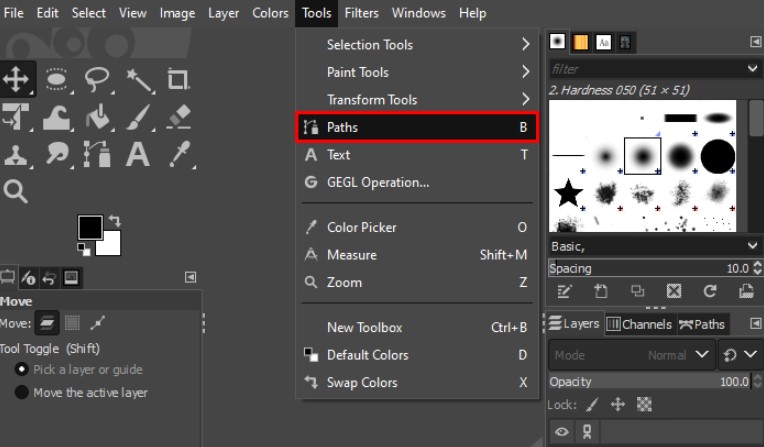Select the Text tool in toolbox
The image size is (764, 447).
click(x=138, y=154)
